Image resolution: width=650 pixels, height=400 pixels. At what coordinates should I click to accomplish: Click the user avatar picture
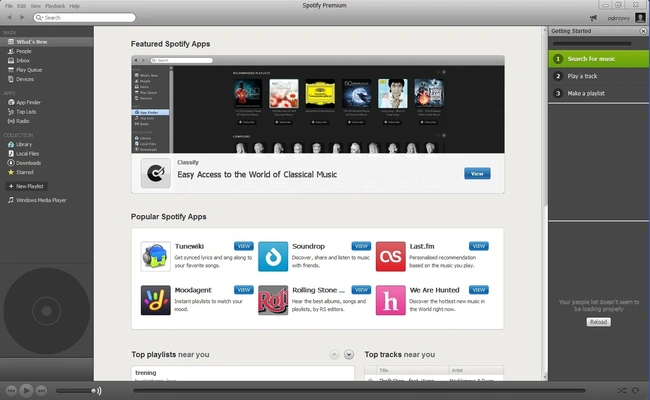click(640, 18)
